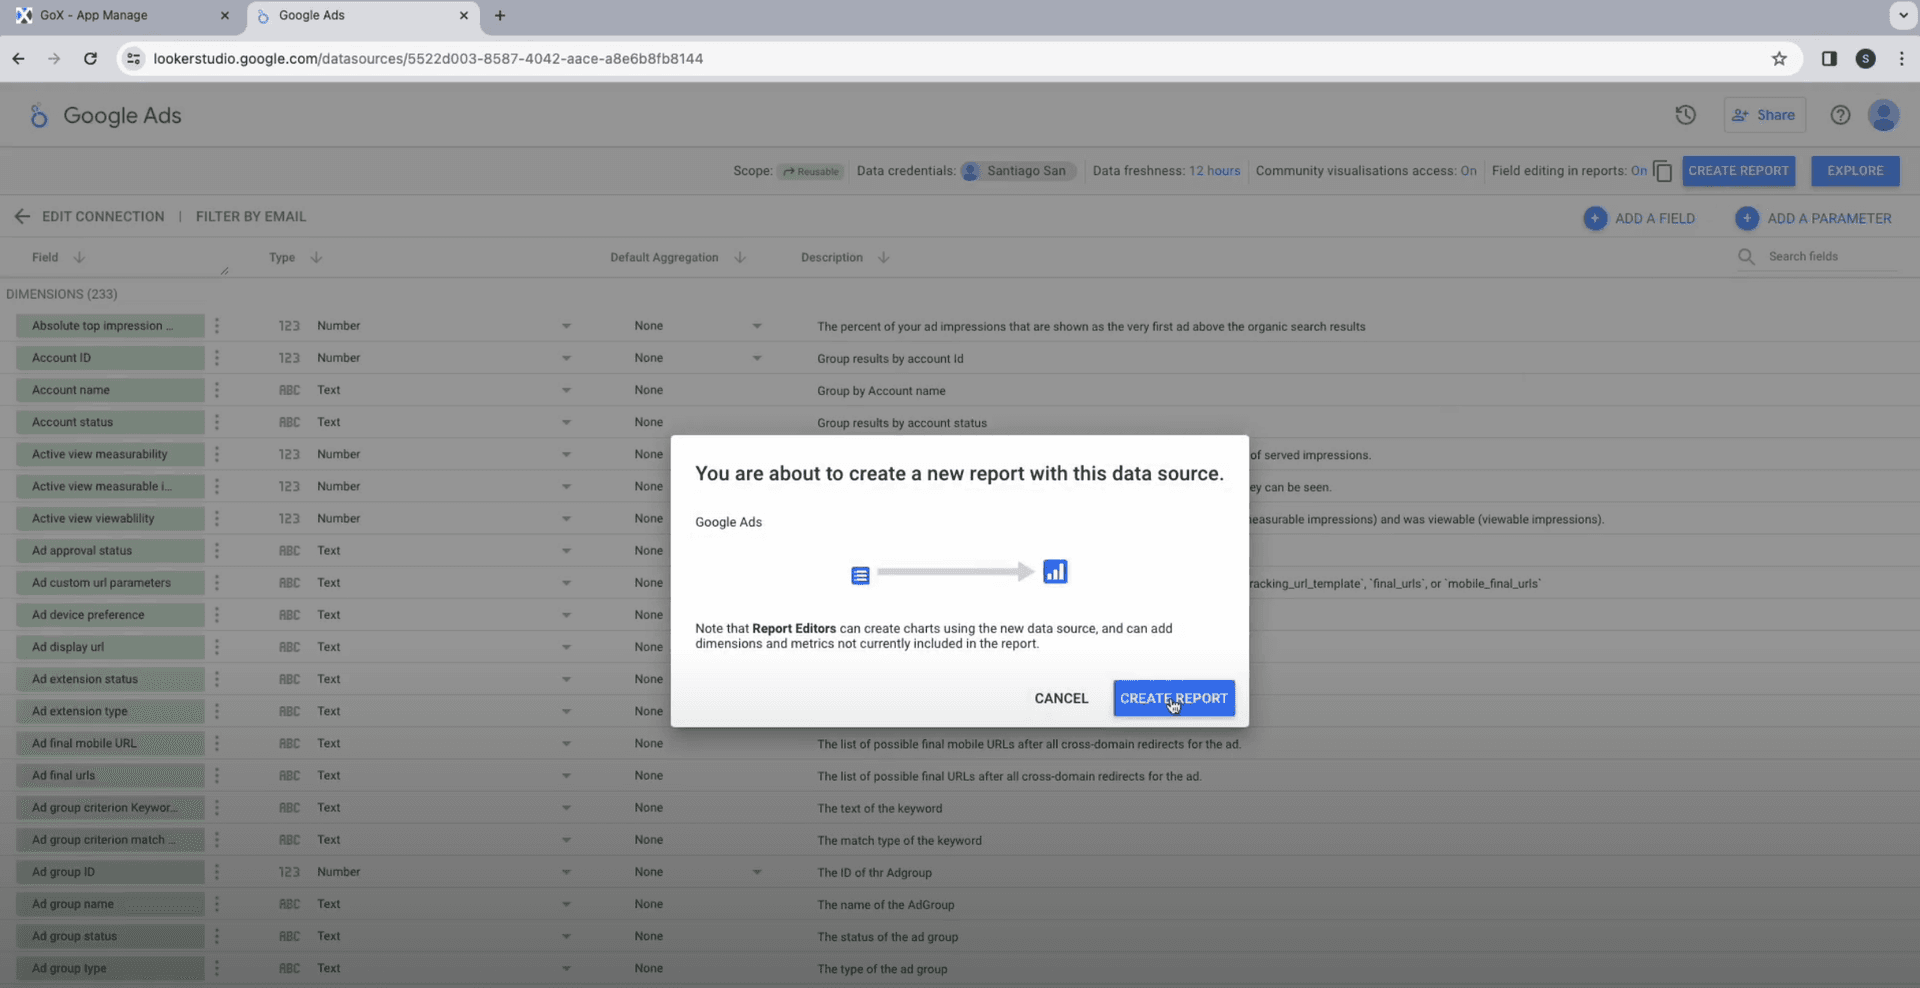Screen dimensions: 1920x988
Task: Click the Dimensions (233) section header
Action: (x=62, y=294)
